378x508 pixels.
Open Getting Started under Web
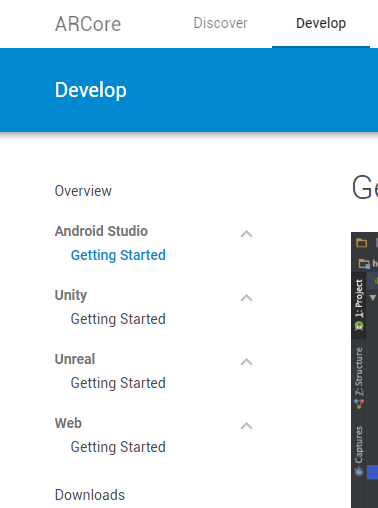[118, 447]
